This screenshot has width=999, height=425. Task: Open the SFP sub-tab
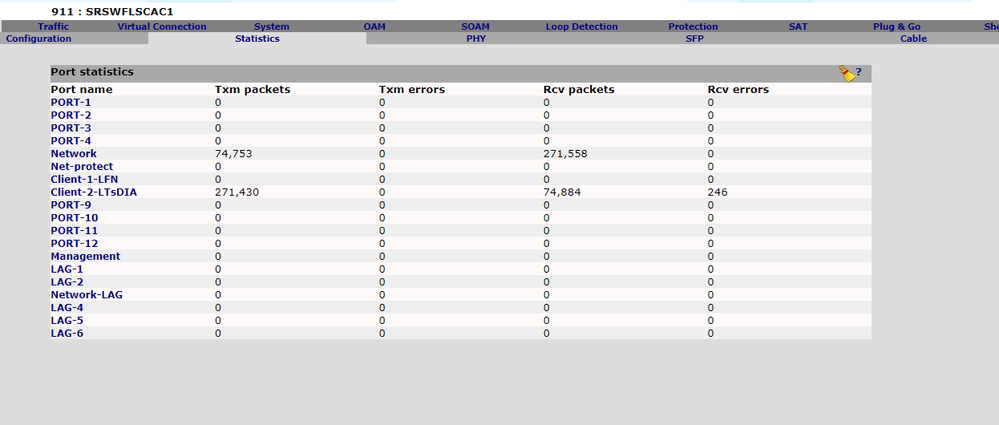pos(694,39)
